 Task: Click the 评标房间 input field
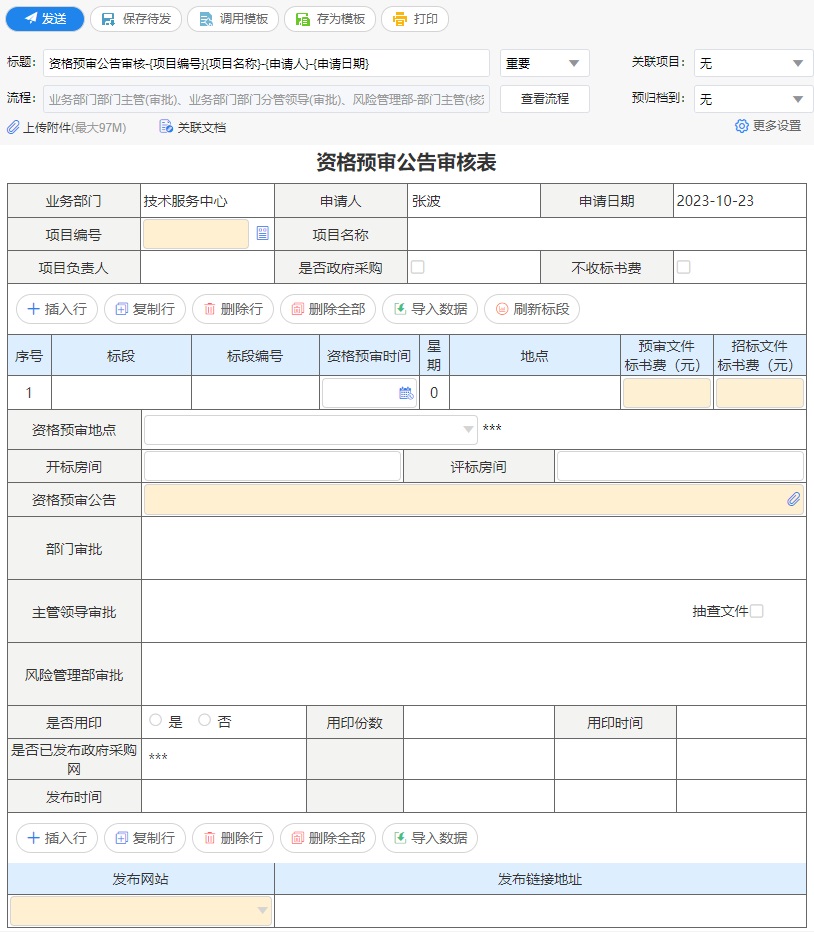point(680,467)
